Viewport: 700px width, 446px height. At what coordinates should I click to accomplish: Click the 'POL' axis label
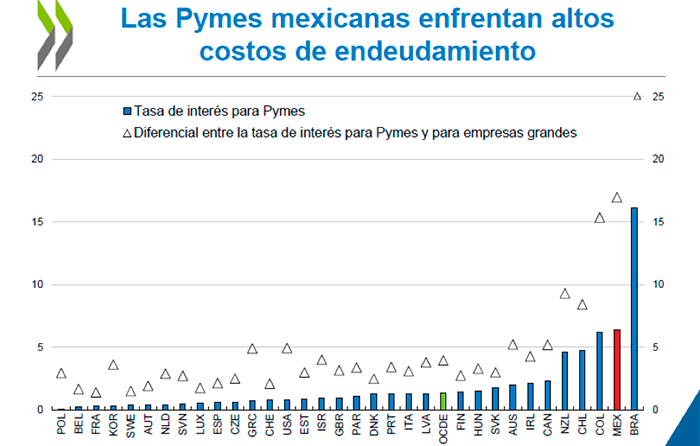tap(62, 424)
